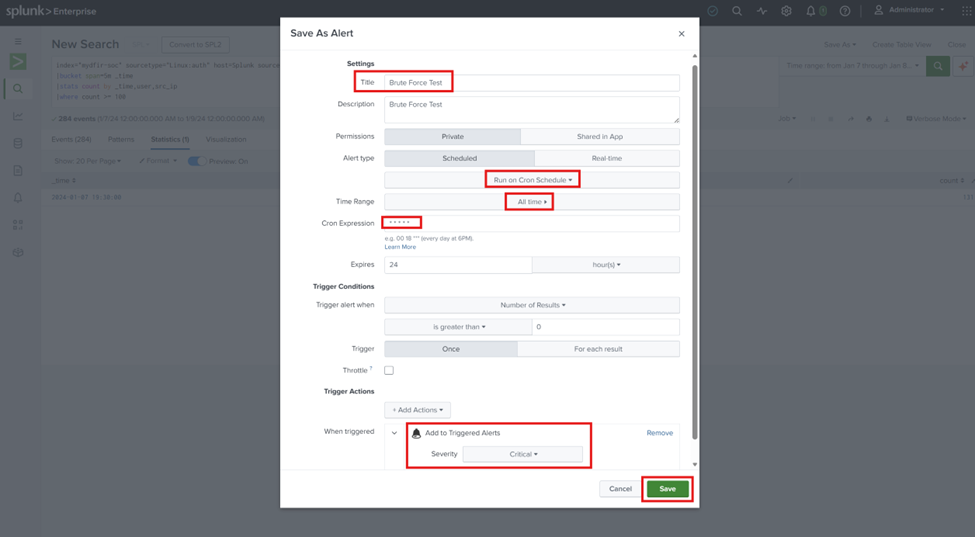This screenshot has width=975, height=537.
Task: Open the Help question mark icon
Action: point(844,11)
